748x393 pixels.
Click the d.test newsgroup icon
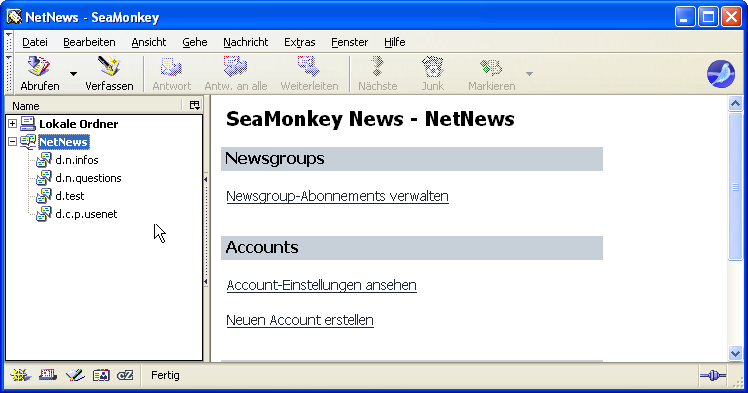point(44,196)
